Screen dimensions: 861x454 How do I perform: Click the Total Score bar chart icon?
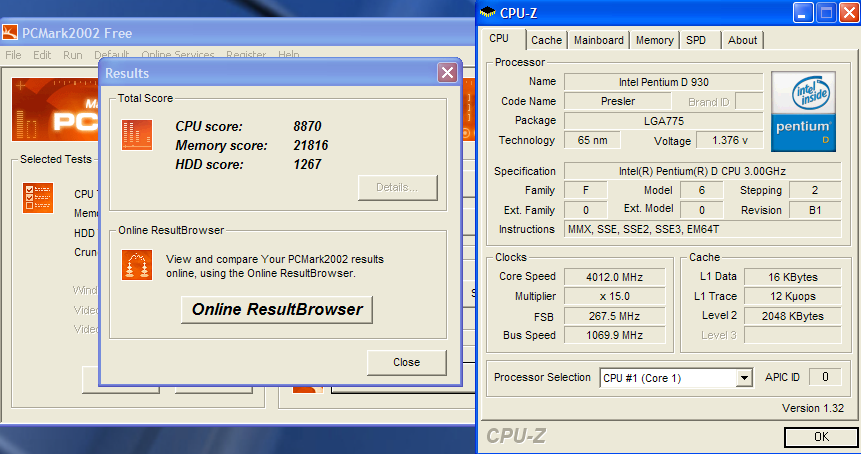coord(137,135)
